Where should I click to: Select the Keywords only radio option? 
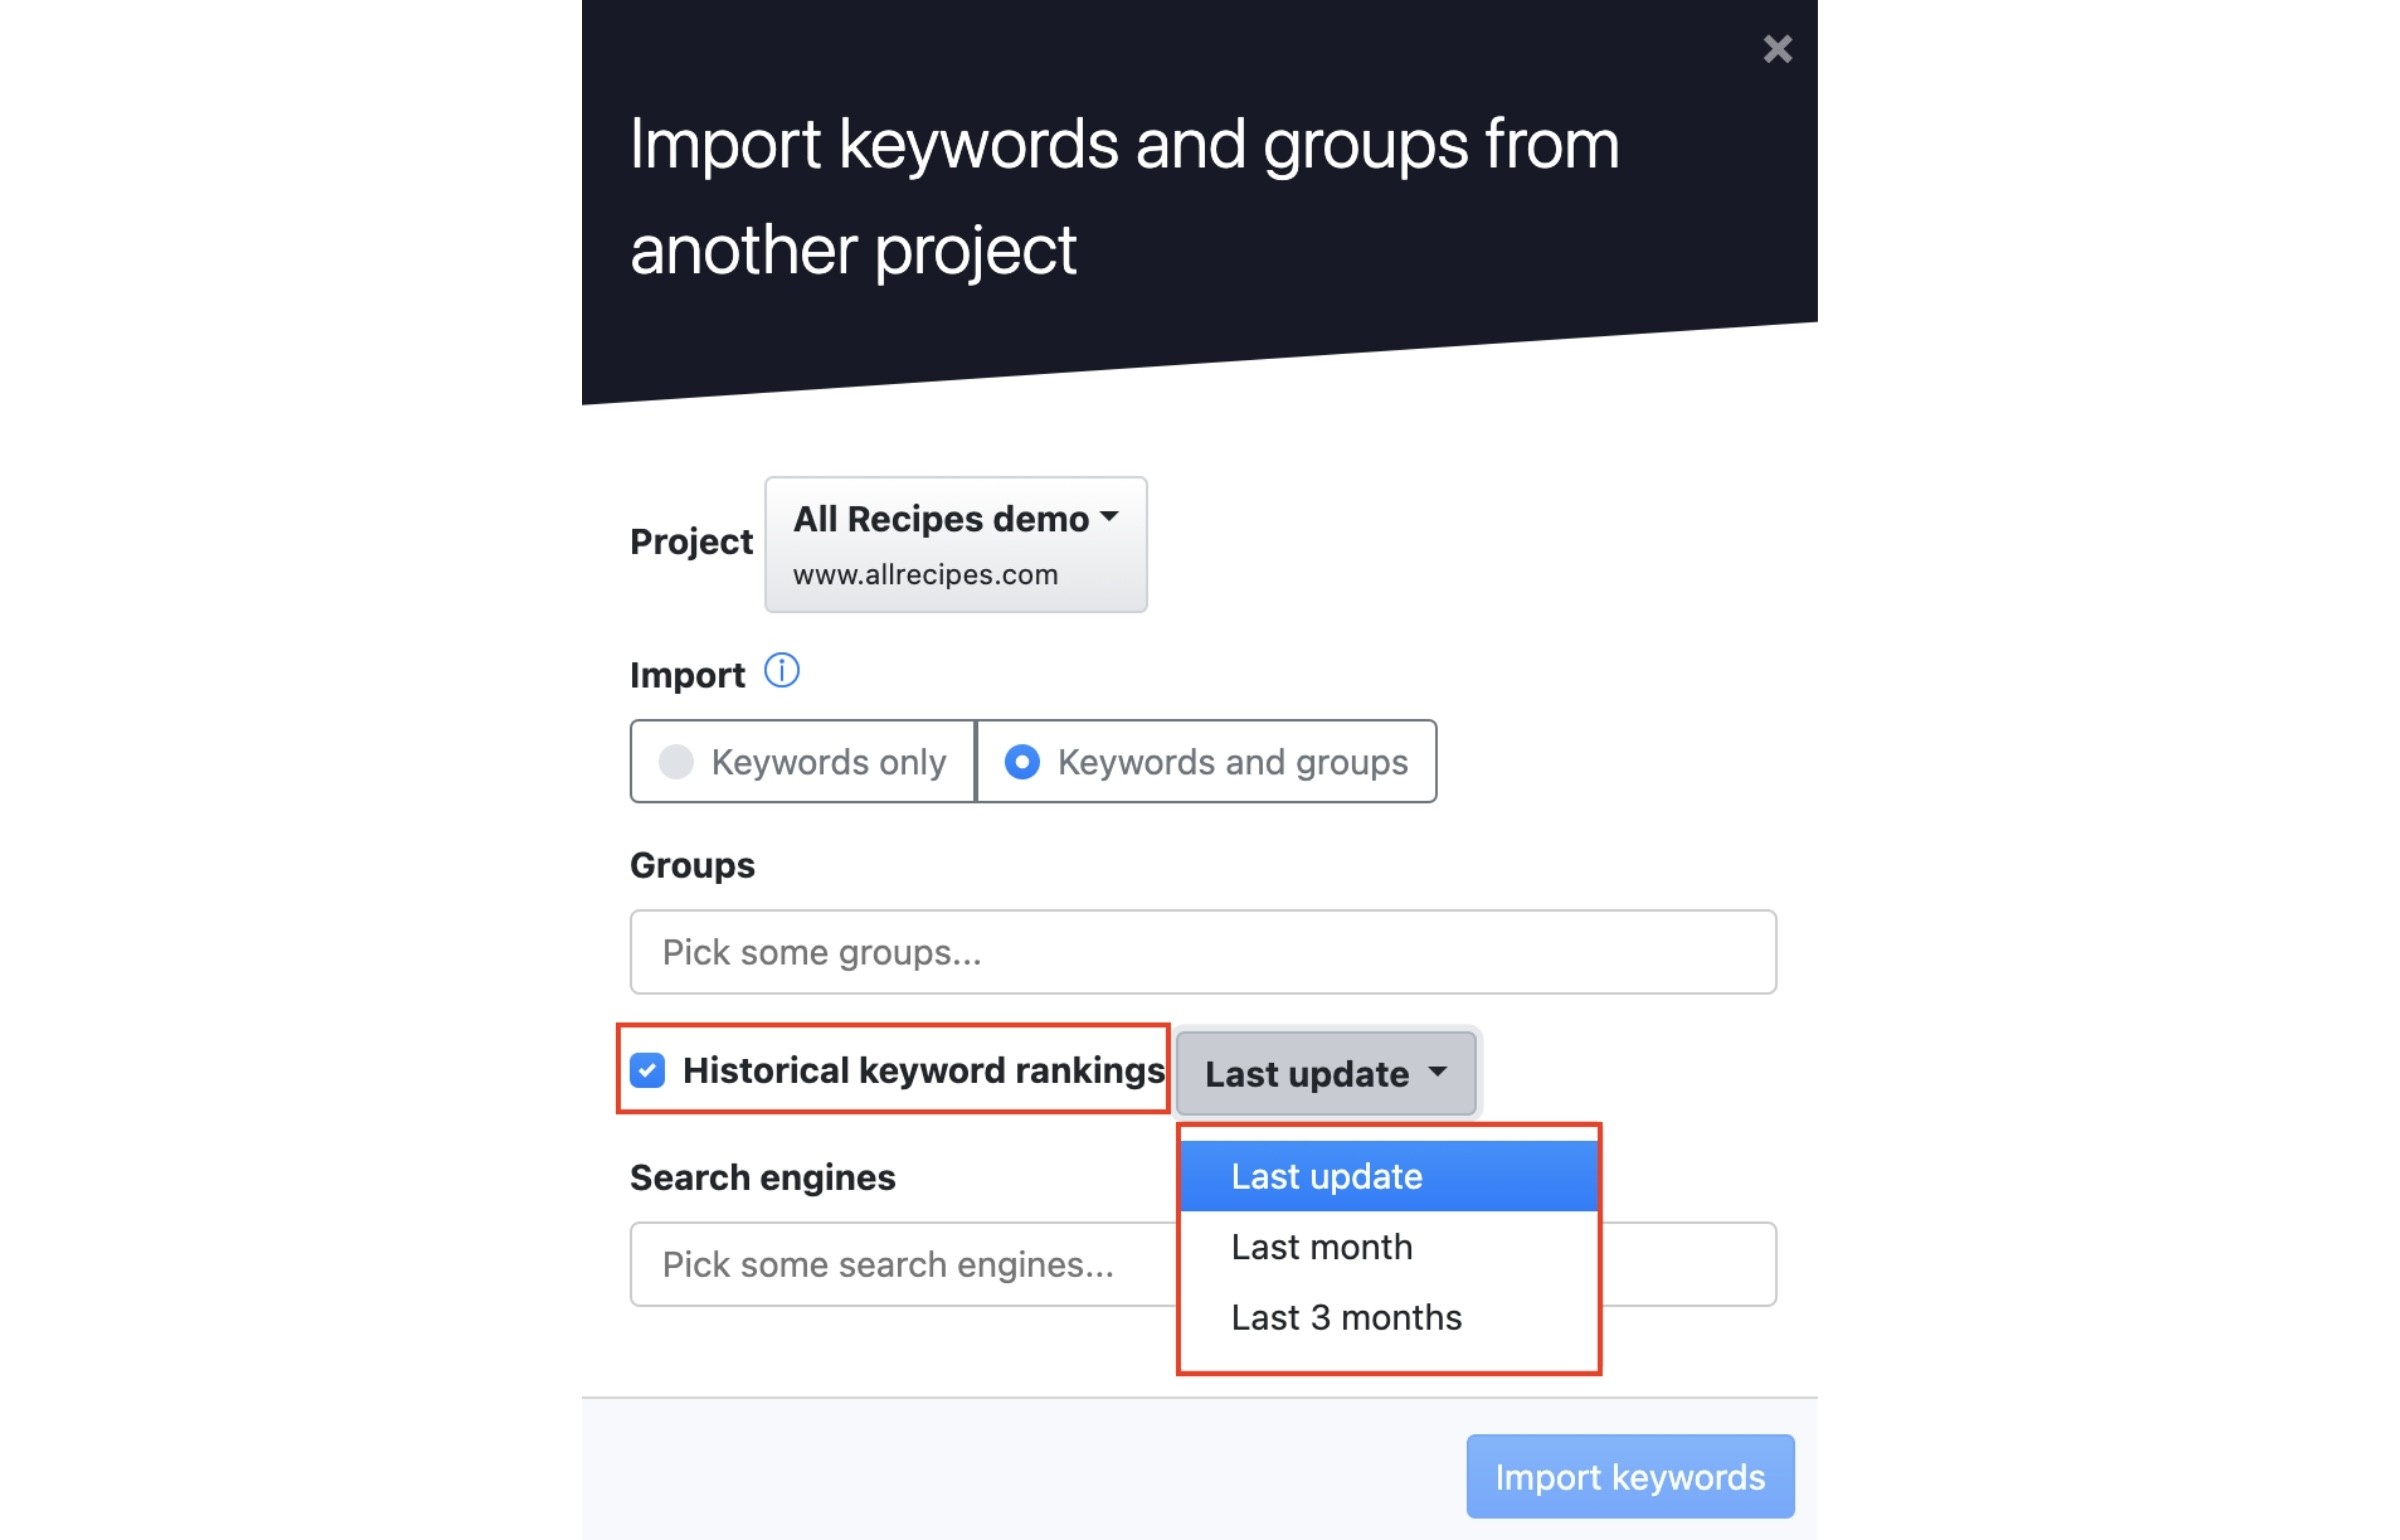(x=803, y=761)
